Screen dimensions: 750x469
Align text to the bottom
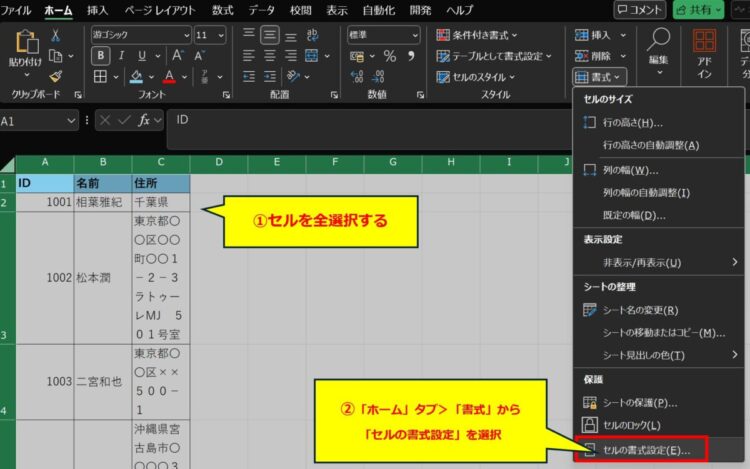291,35
